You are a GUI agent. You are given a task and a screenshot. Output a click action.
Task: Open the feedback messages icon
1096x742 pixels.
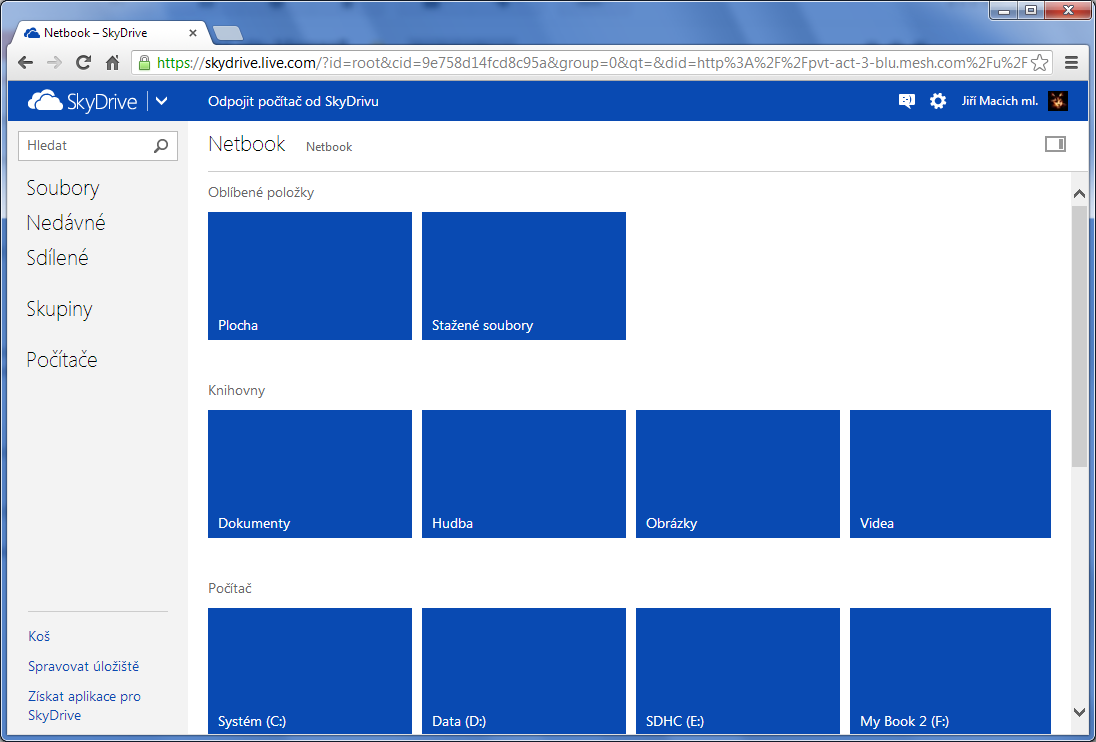(x=907, y=101)
